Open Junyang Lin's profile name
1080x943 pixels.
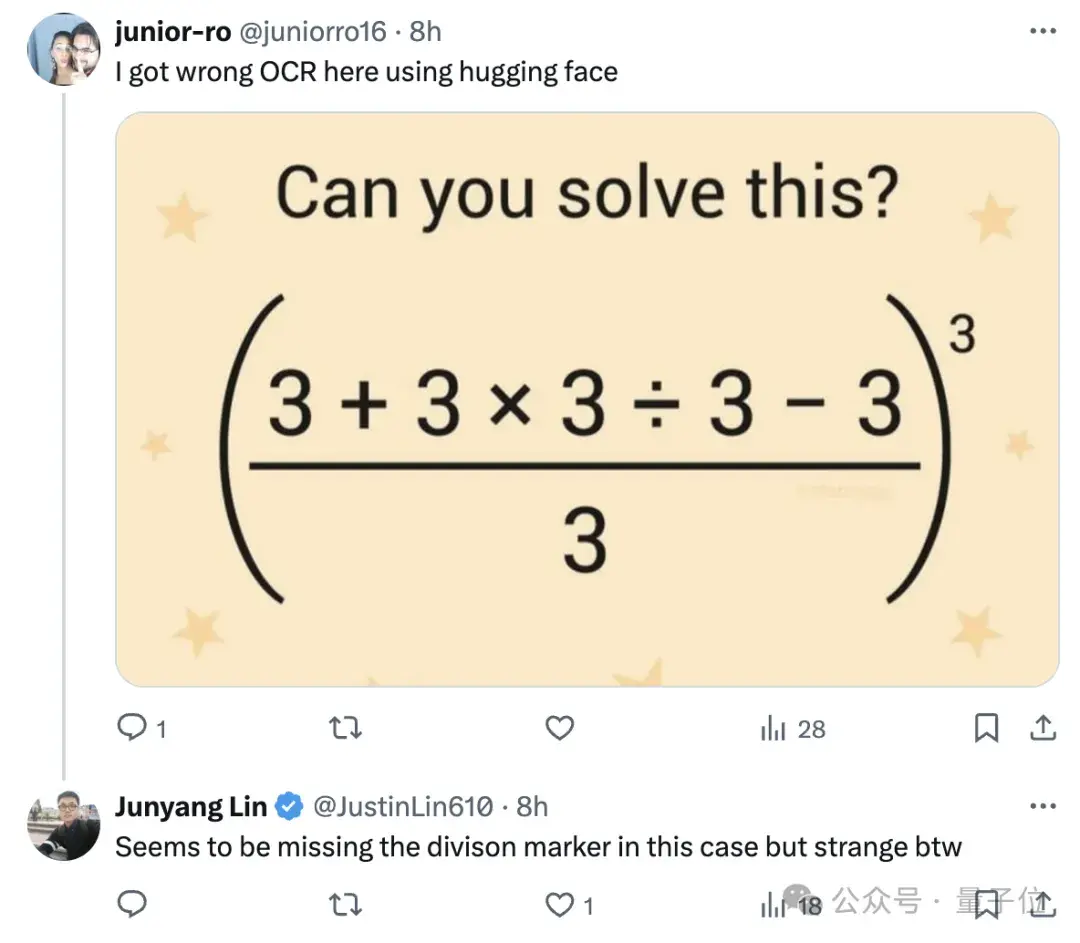[191, 806]
